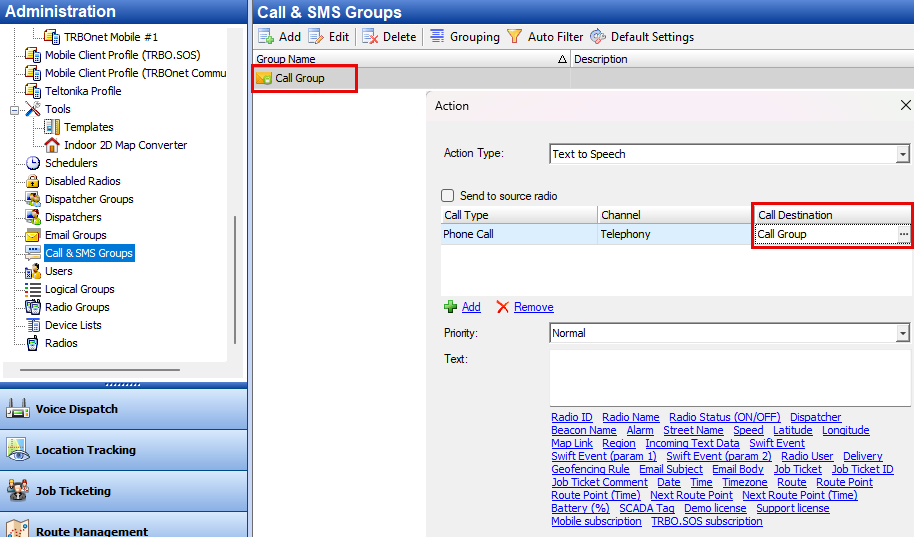Click the Edit group toolbar icon
The width and height of the screenshot is (914, 537).
[x=317, y=37]
